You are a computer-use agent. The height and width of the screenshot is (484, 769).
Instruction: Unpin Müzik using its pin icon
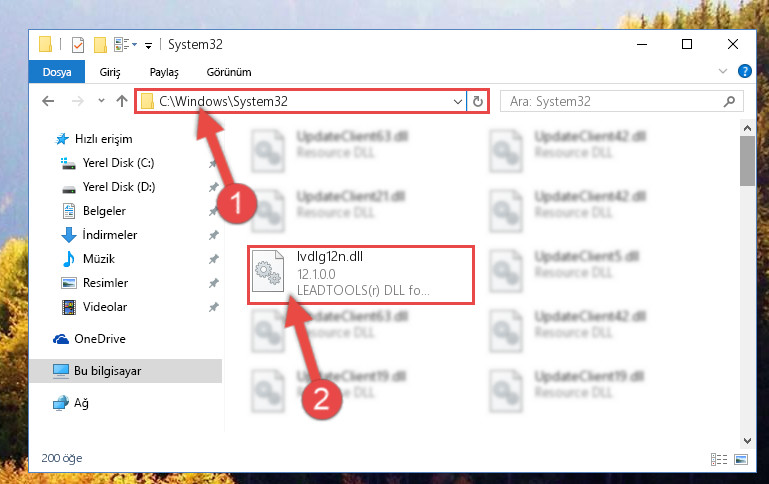(x=213, y=259)
